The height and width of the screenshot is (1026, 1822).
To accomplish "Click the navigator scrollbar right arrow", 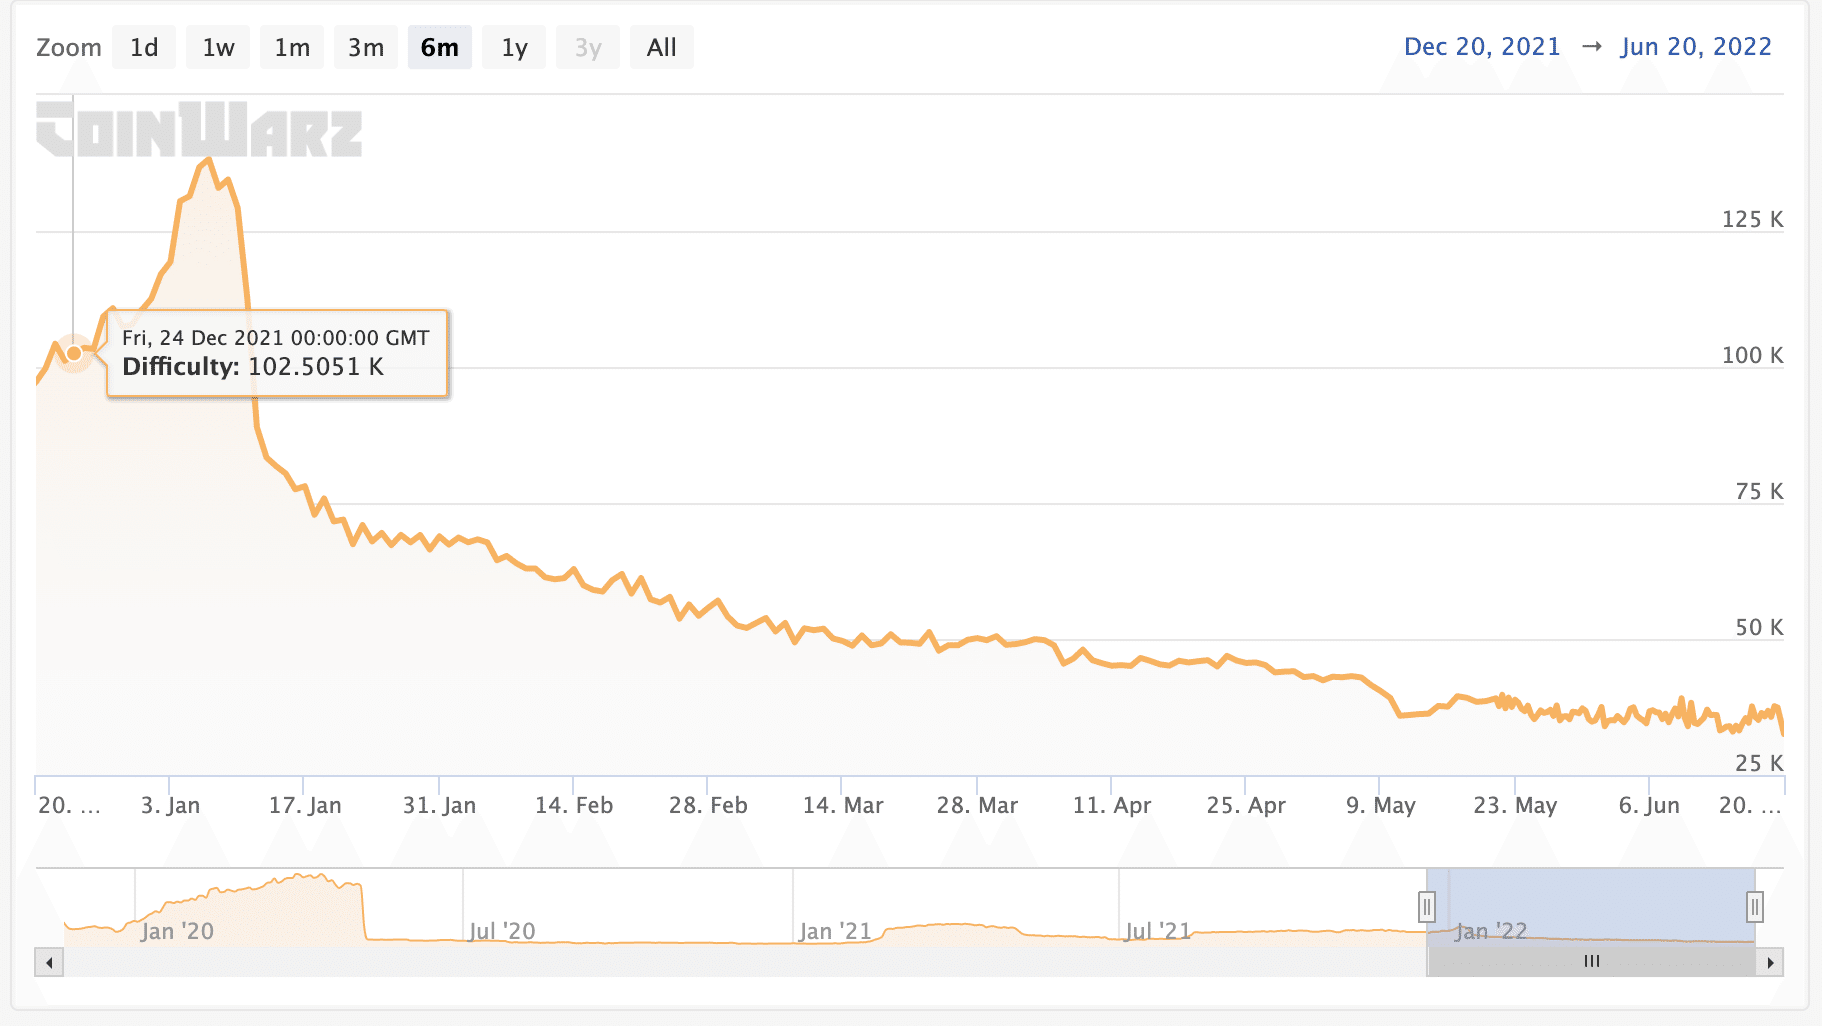I will click(1770, 963).
